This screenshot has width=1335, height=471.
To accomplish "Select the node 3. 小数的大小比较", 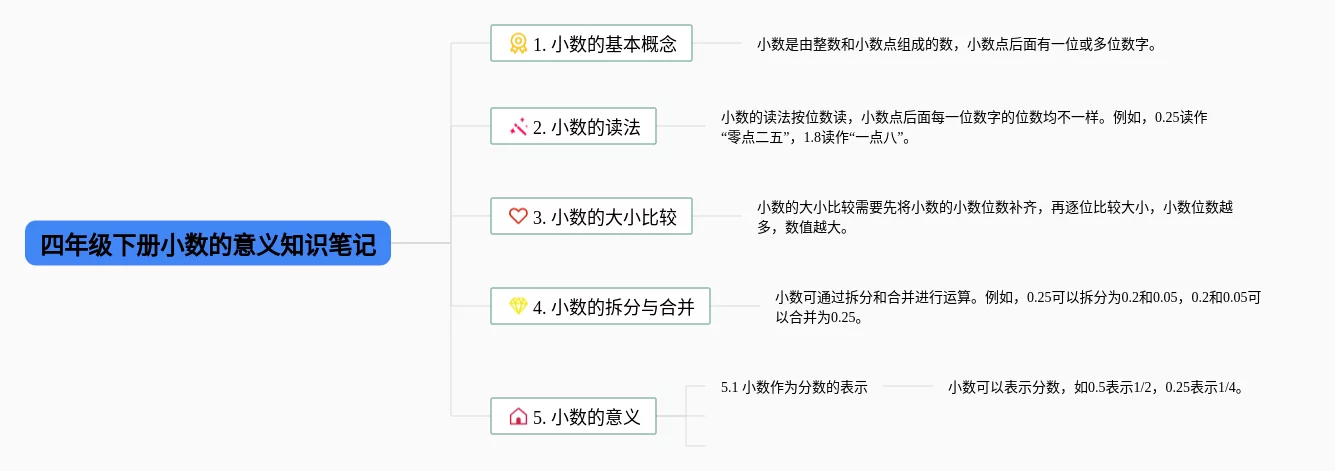I will click(x=591, y=216).
